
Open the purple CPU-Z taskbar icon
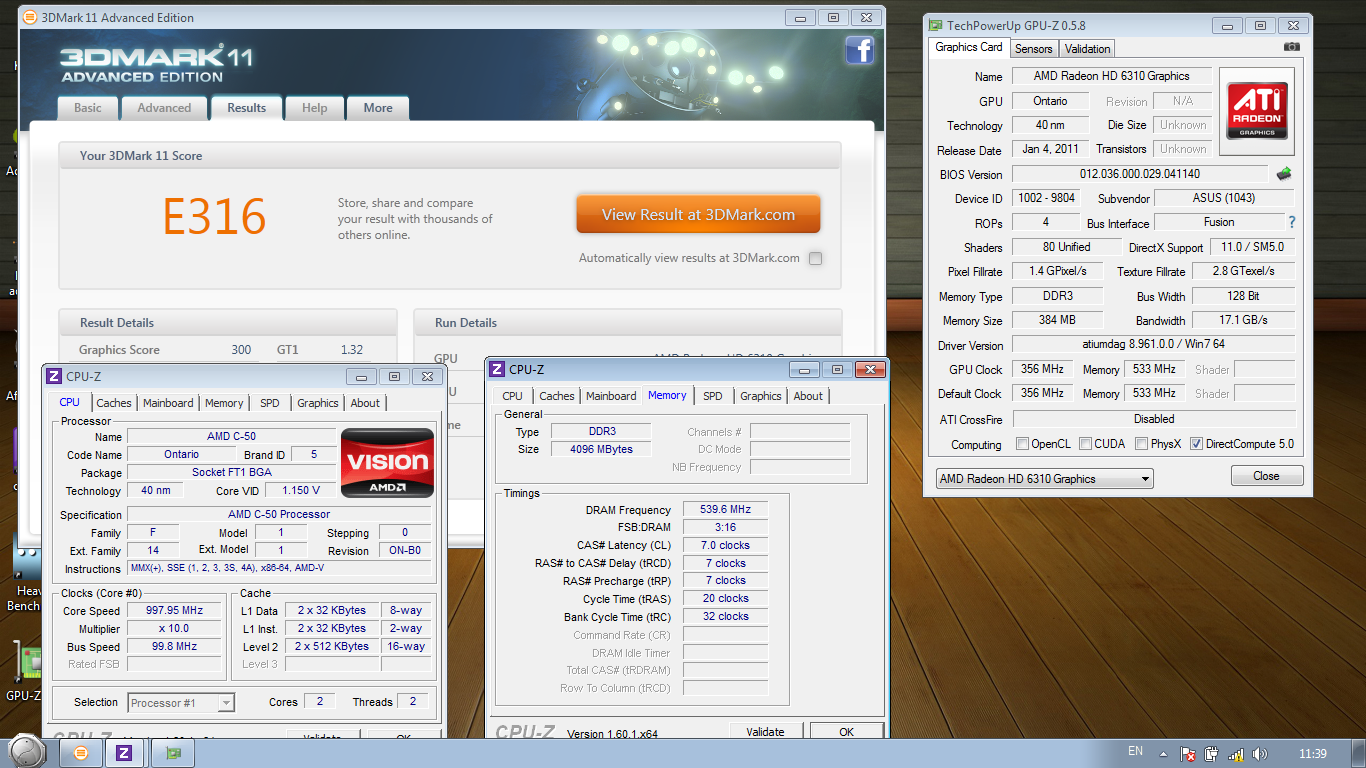(125, 752)
